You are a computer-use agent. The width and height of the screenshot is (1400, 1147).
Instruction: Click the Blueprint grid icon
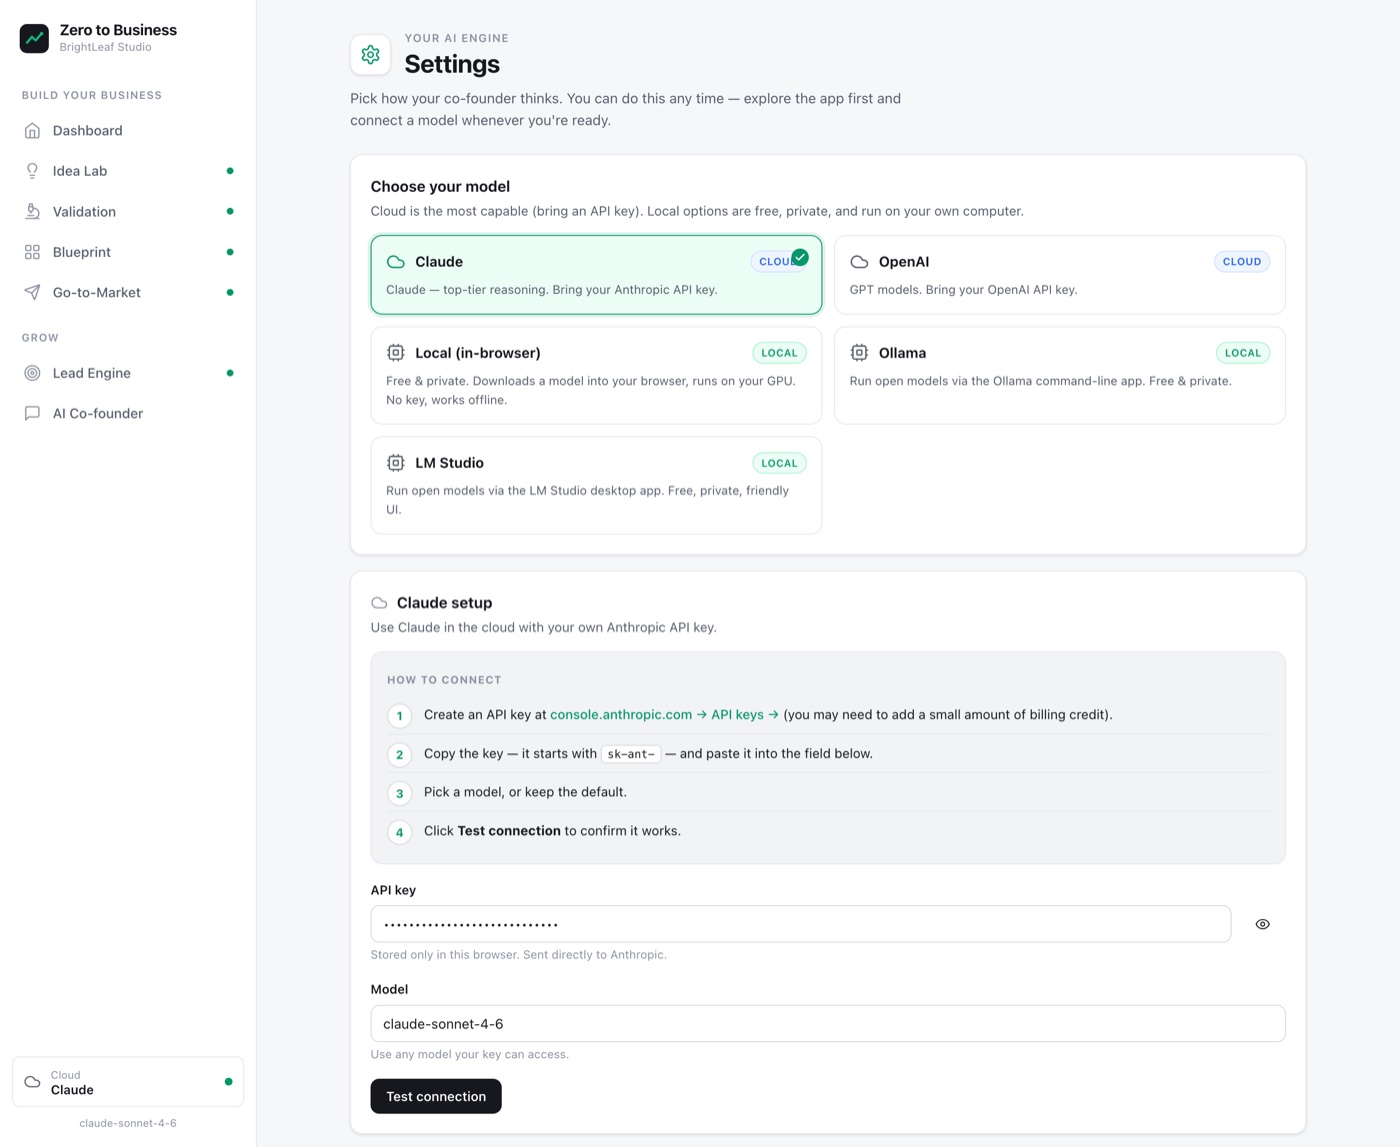32,252
